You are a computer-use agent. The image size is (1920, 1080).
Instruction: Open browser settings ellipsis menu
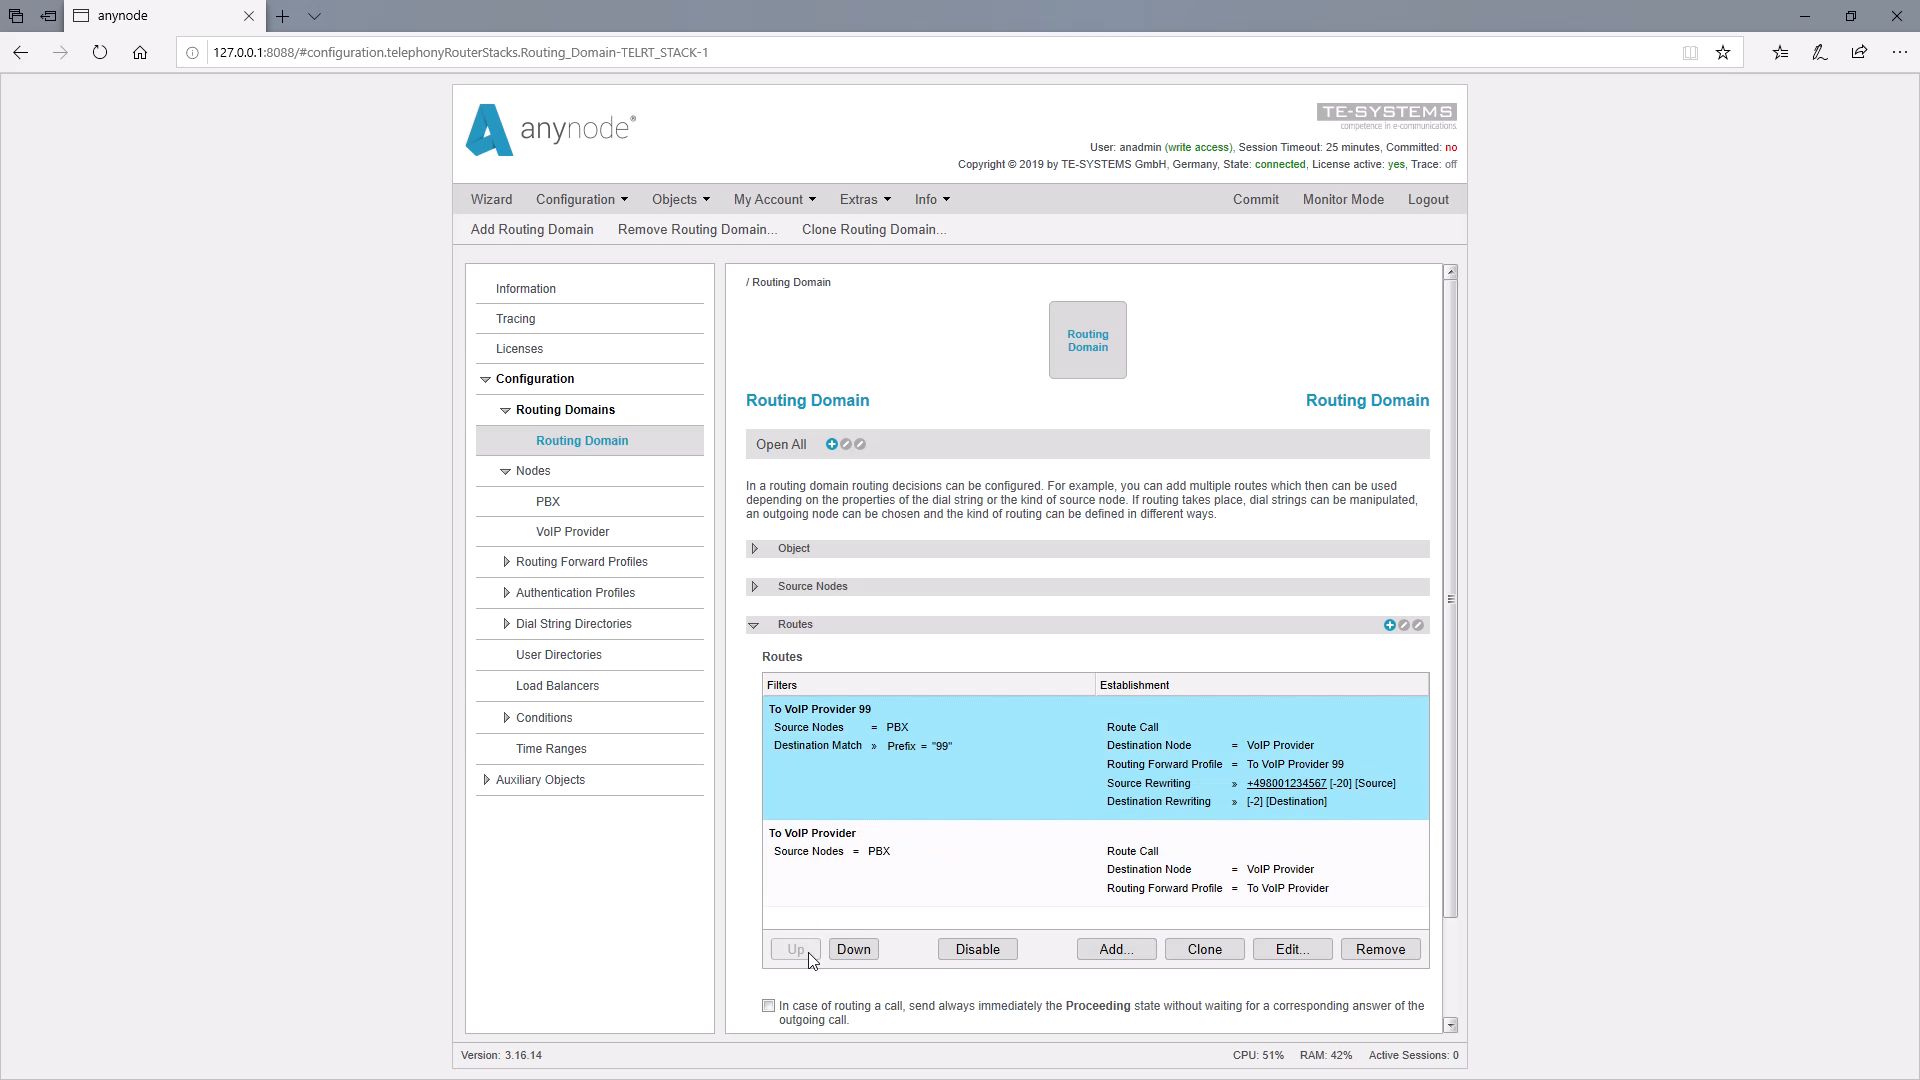click(1900, 52)
